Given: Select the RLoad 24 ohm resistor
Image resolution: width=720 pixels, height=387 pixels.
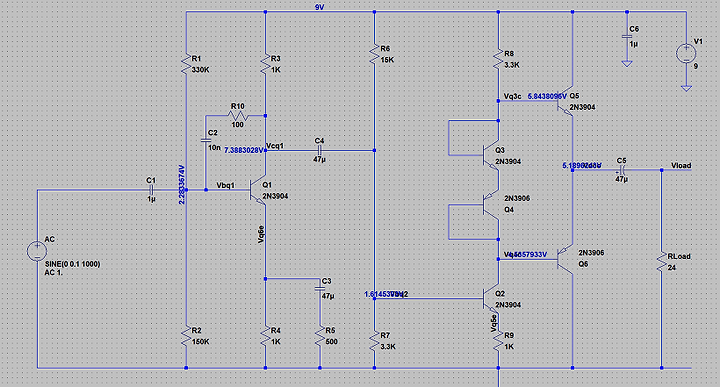Looking at the screenshot, I should 662,262.
